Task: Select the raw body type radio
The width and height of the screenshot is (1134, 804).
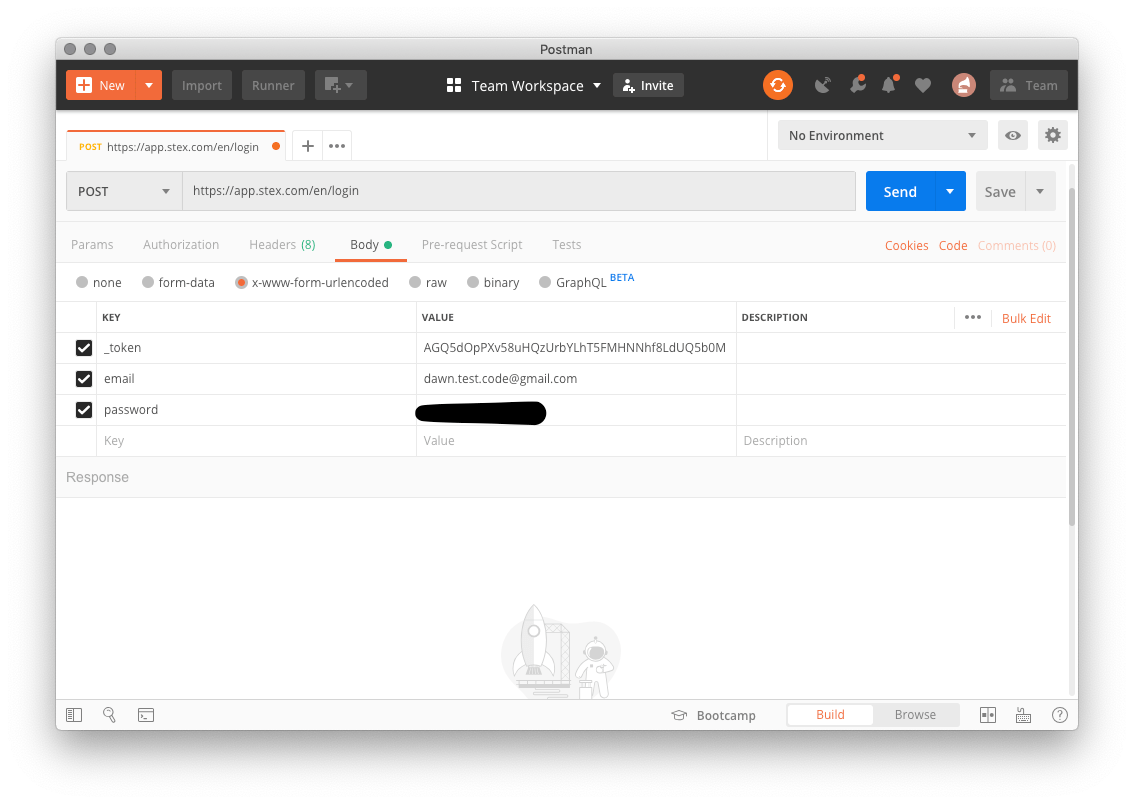Action: coord(414,282)
